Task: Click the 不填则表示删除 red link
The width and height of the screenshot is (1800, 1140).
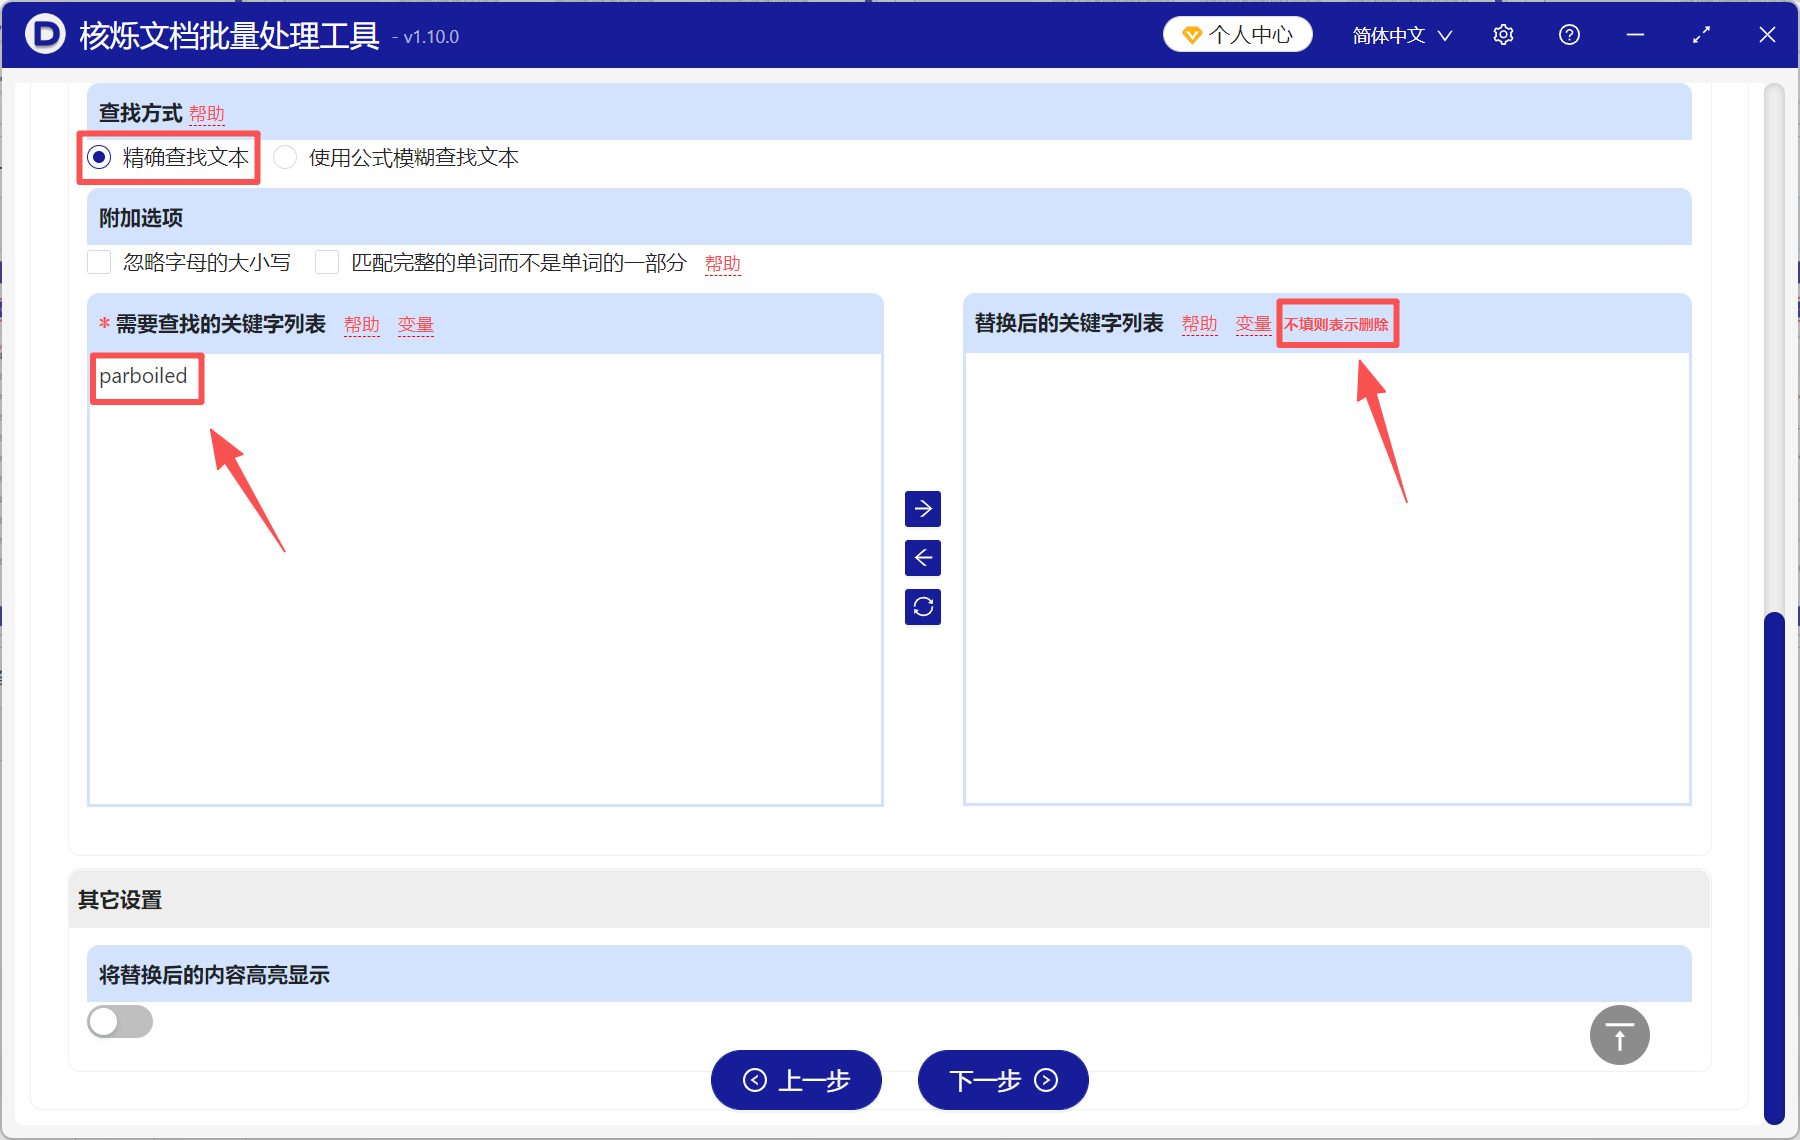Action: pyautogui.click(x=1337, y=323)
